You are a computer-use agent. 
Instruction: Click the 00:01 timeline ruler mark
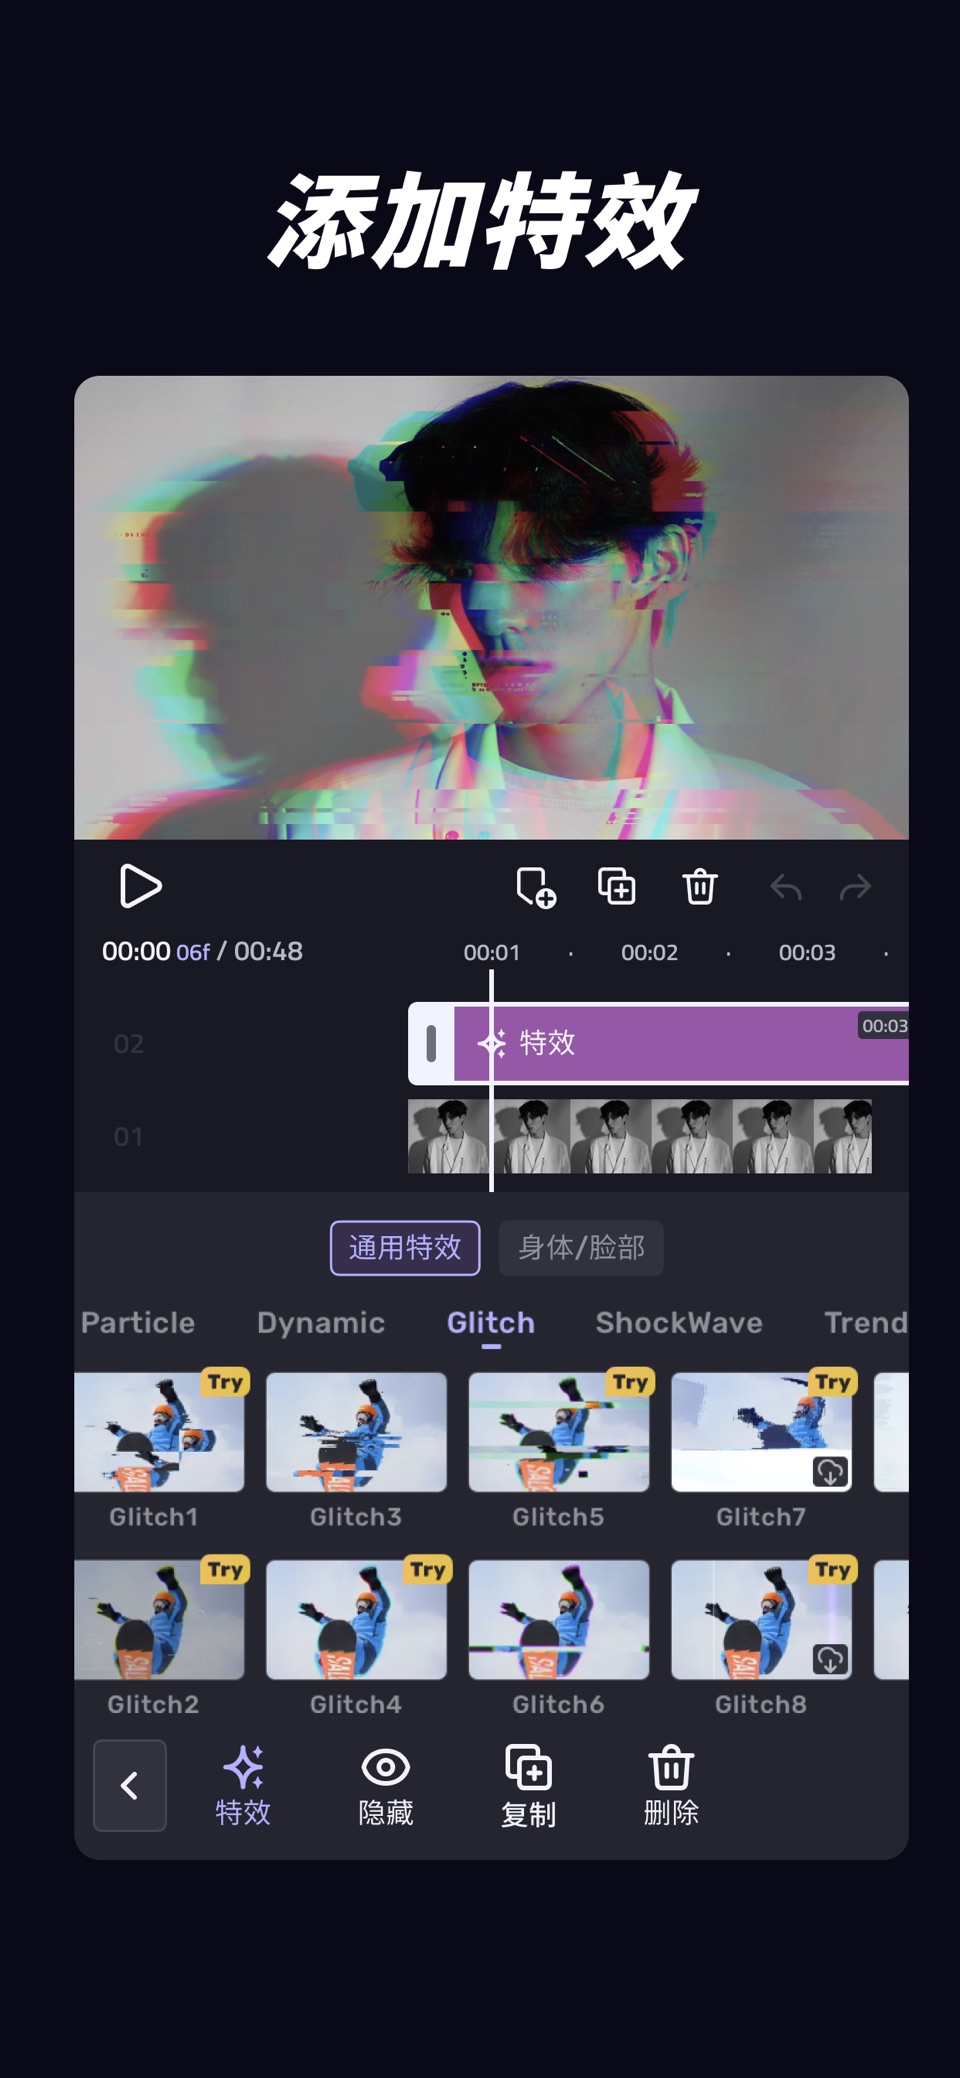pos(491,952)
